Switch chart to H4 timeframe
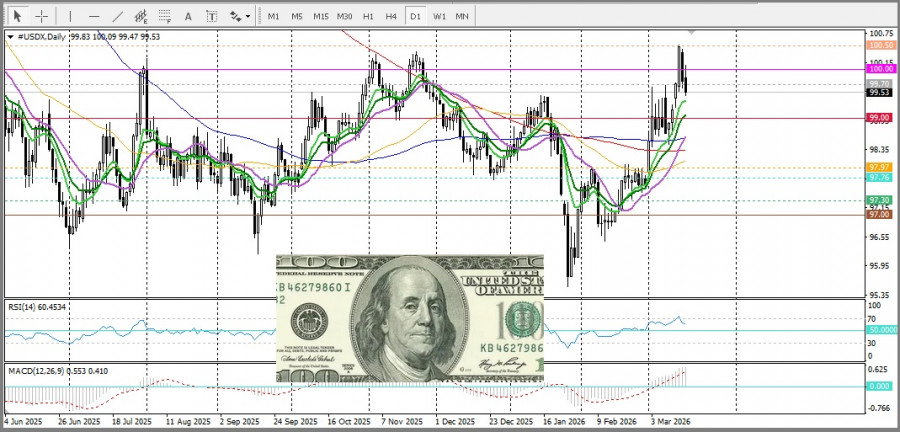900x432 pixels. pos(391,16)
